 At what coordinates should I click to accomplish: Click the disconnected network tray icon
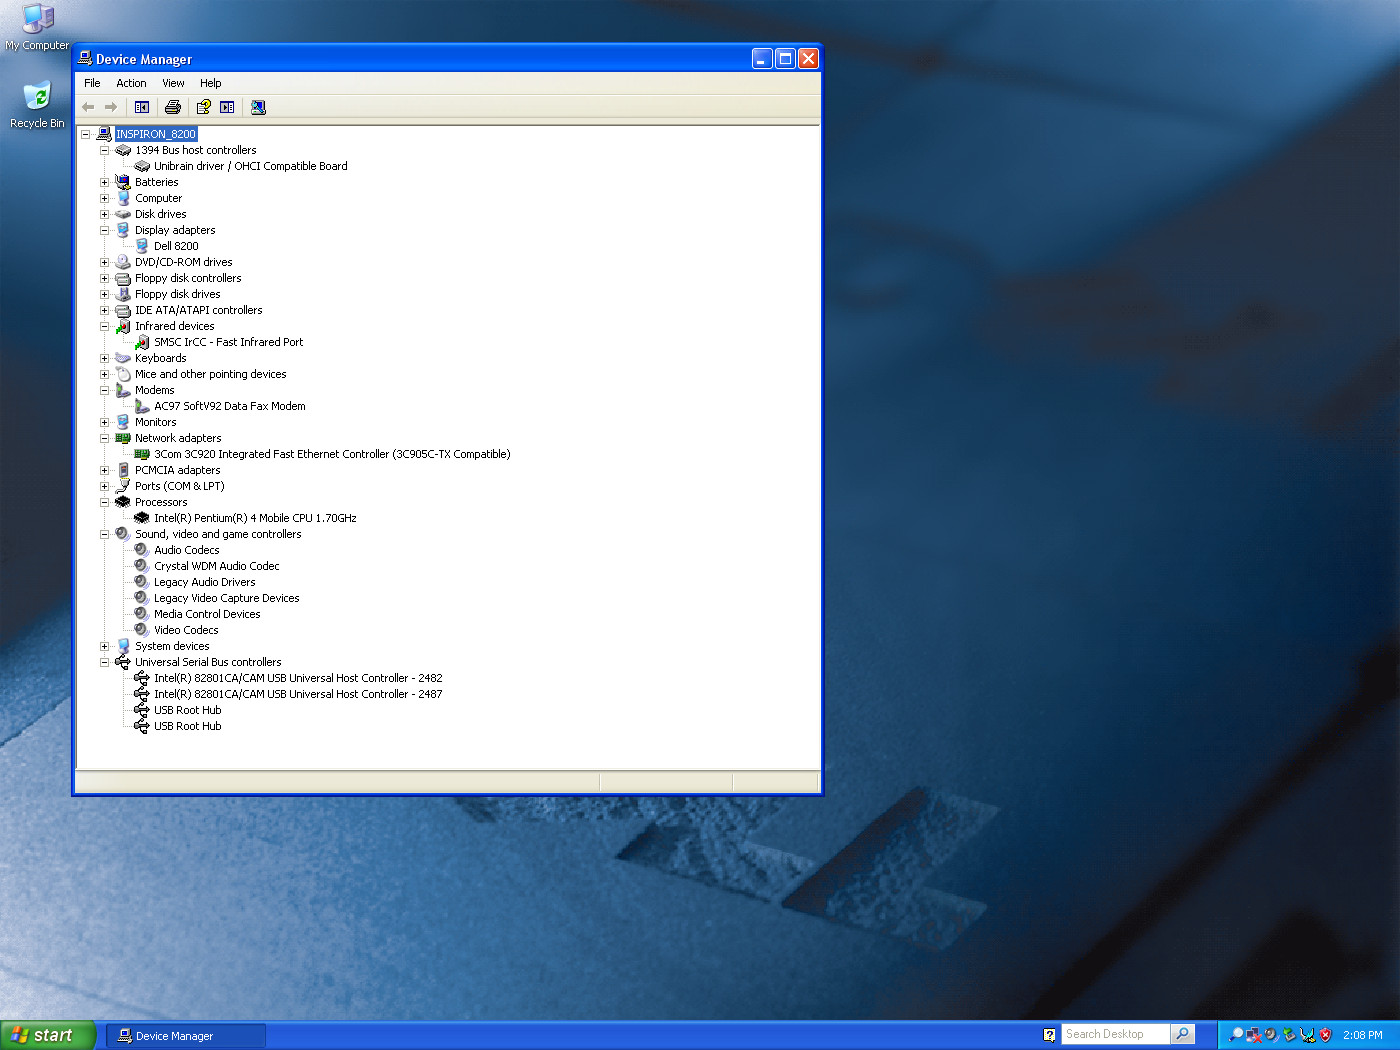click(x=1253, y=1035)
